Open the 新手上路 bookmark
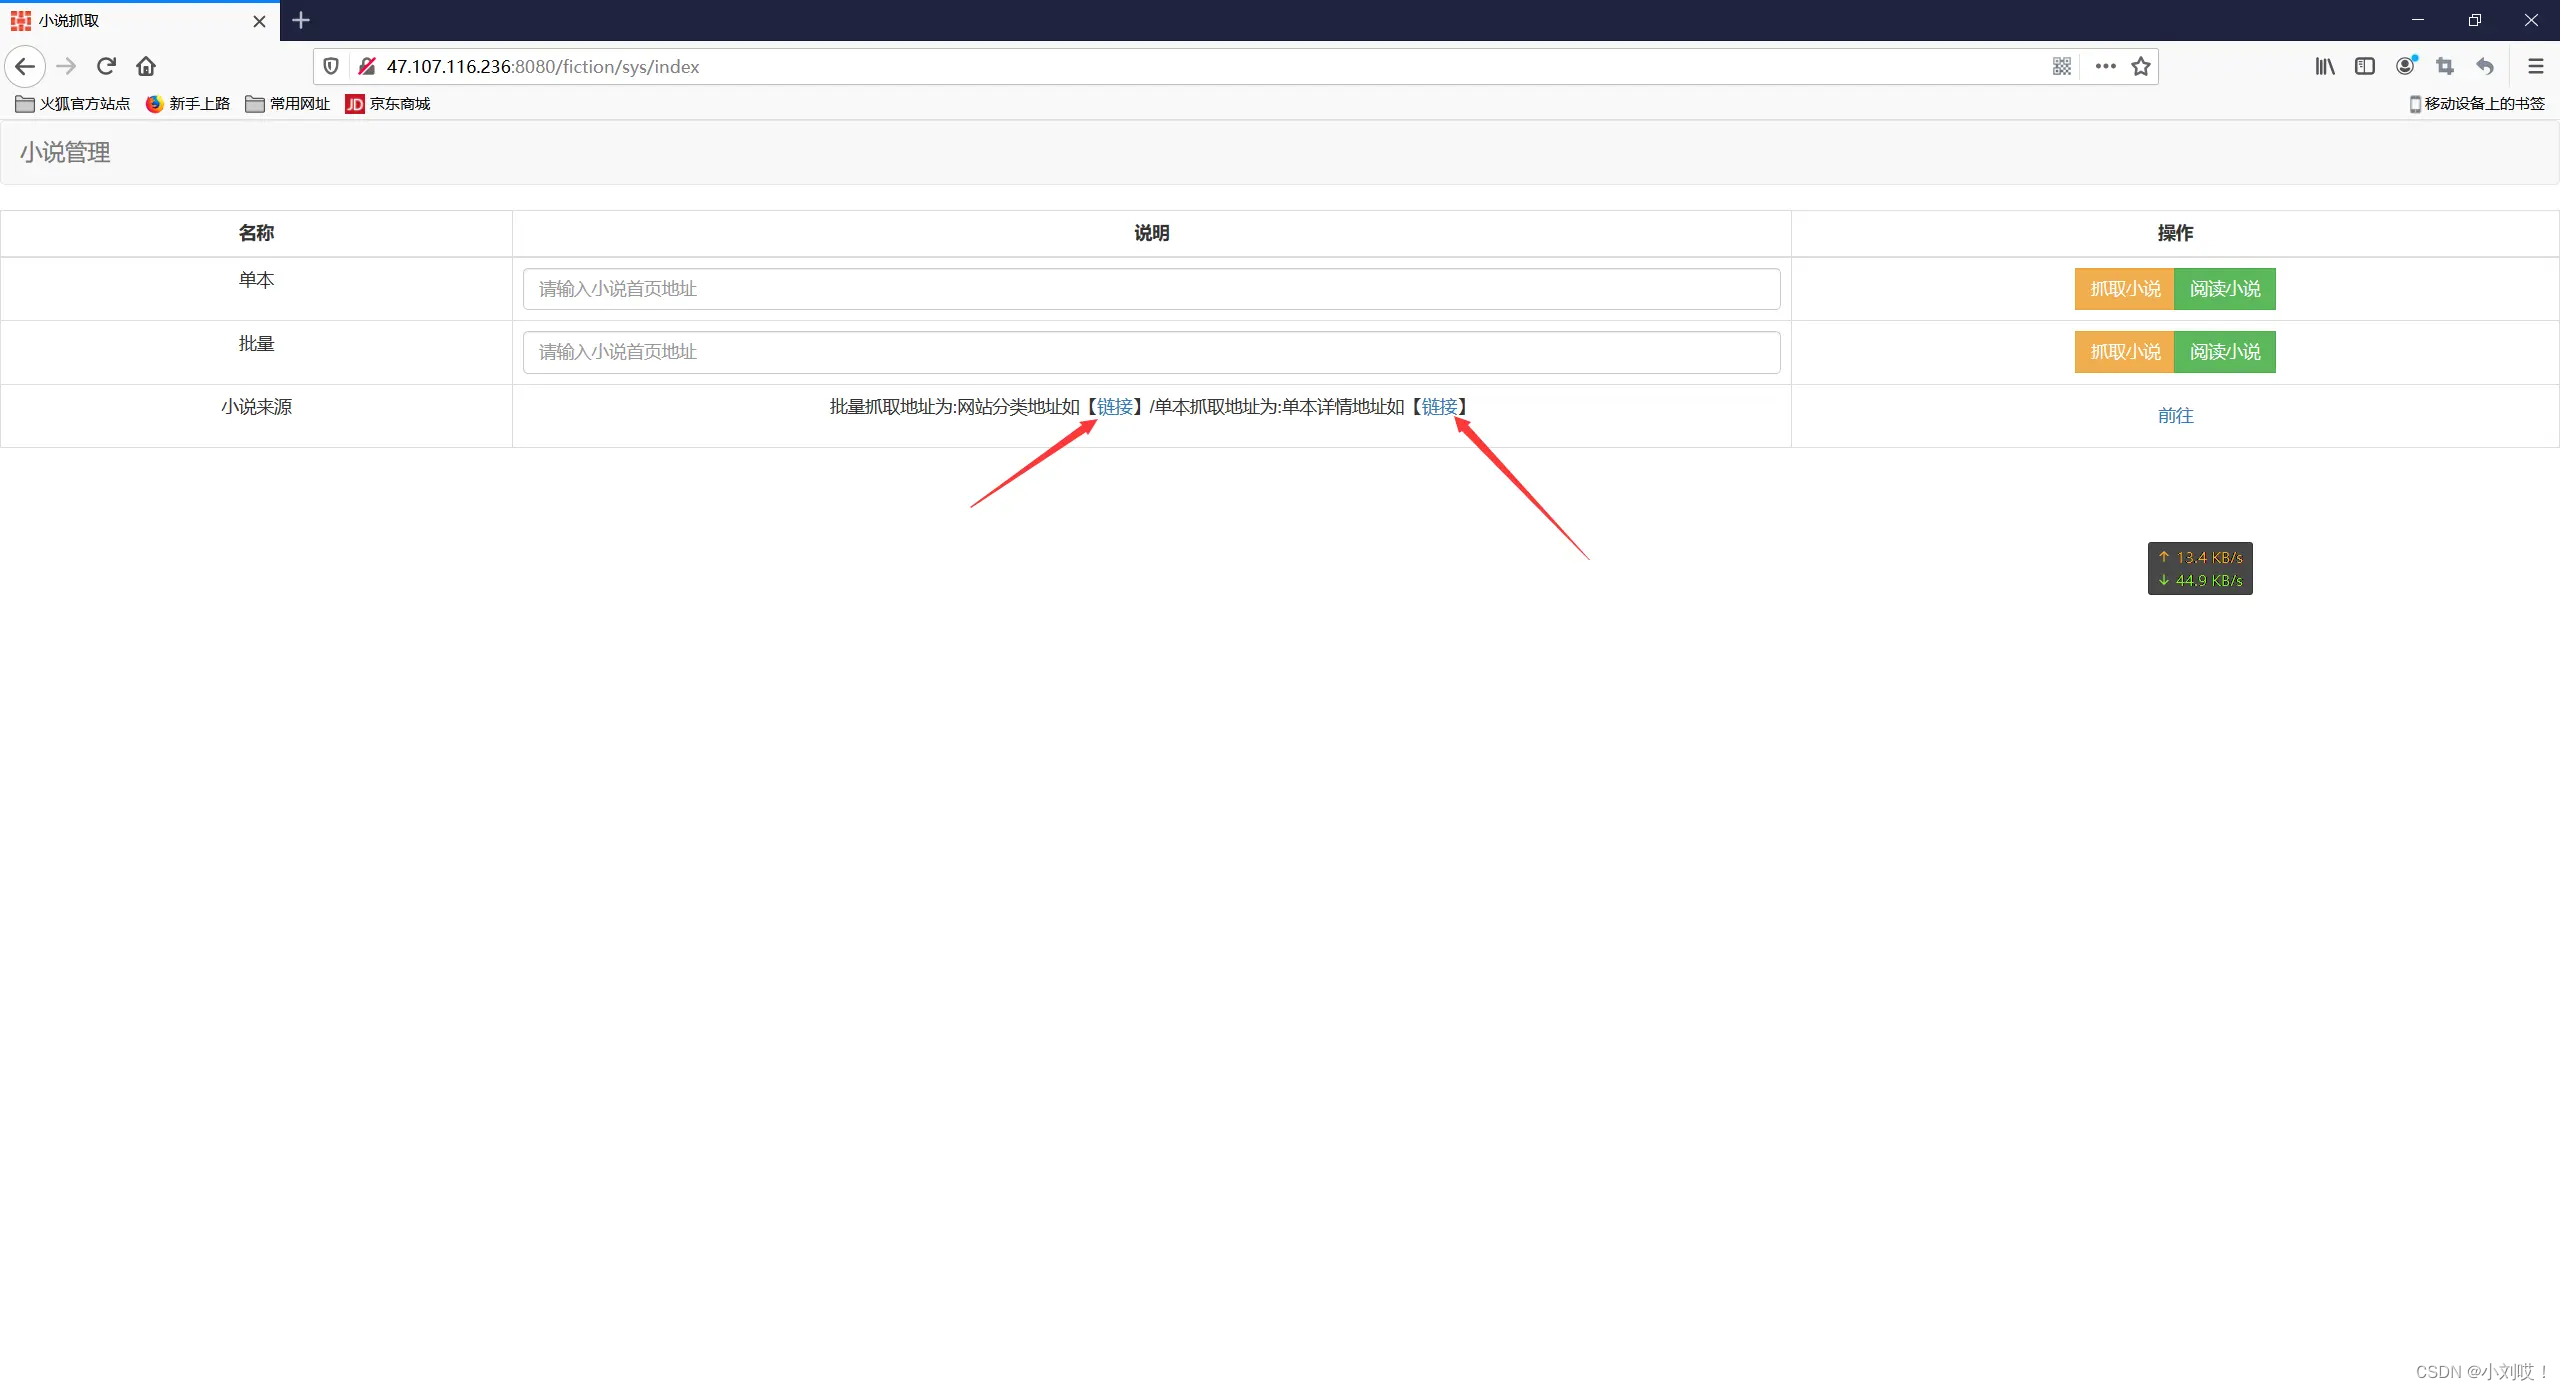 tap(188, 104)
